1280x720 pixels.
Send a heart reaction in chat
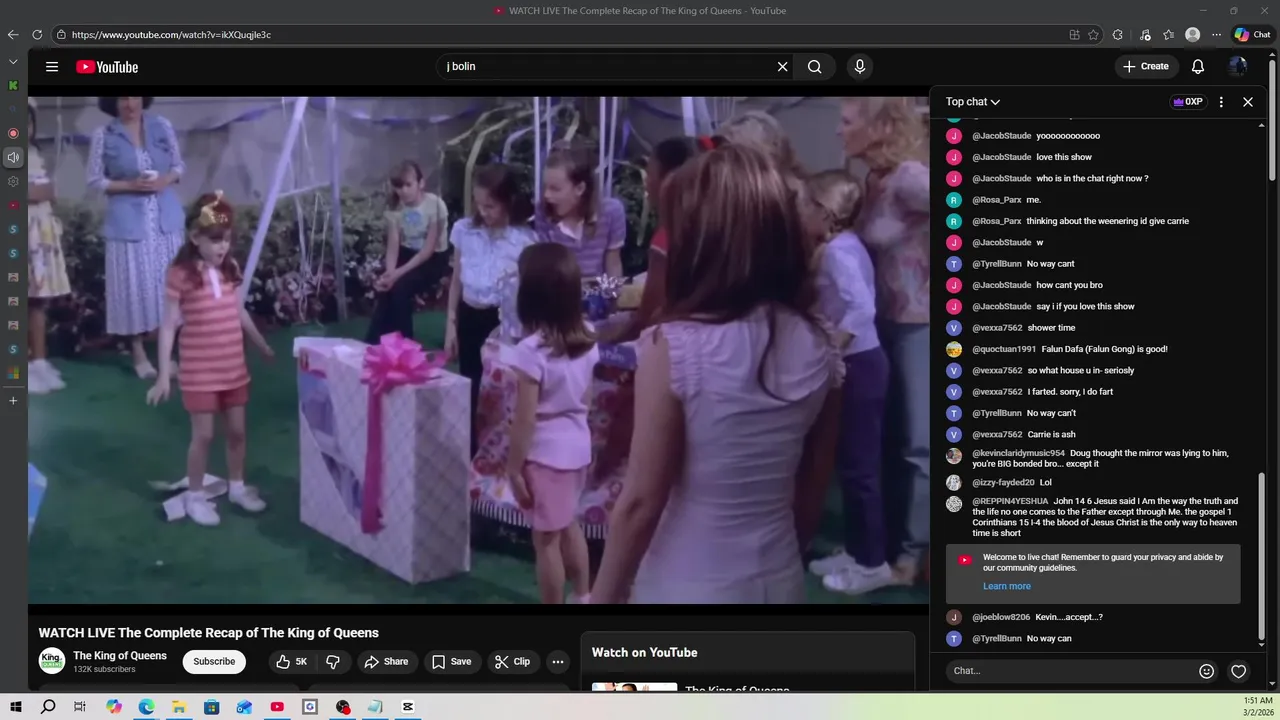(x=1239, y=671)
